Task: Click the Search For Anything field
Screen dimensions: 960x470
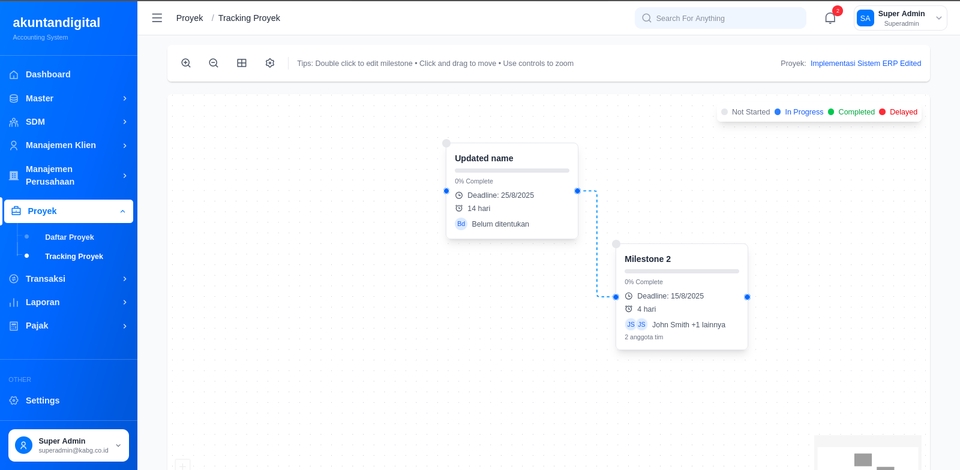Action: tap(720, 18)
